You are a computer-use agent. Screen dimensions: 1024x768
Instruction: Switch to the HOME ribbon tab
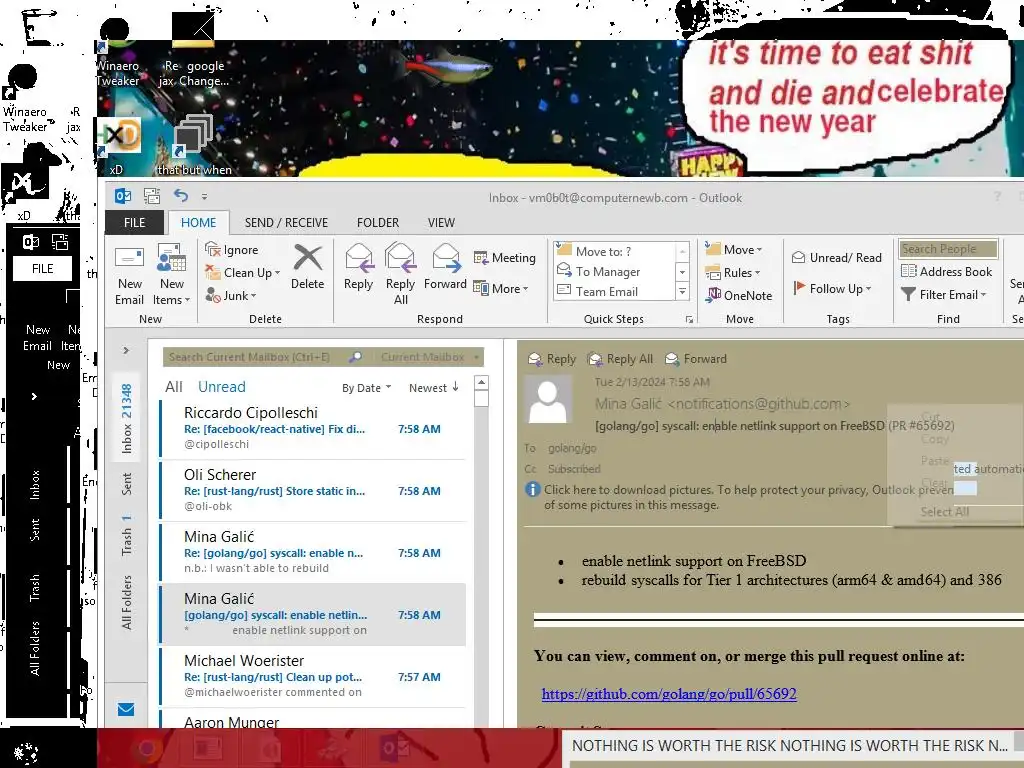click(199, 223)
